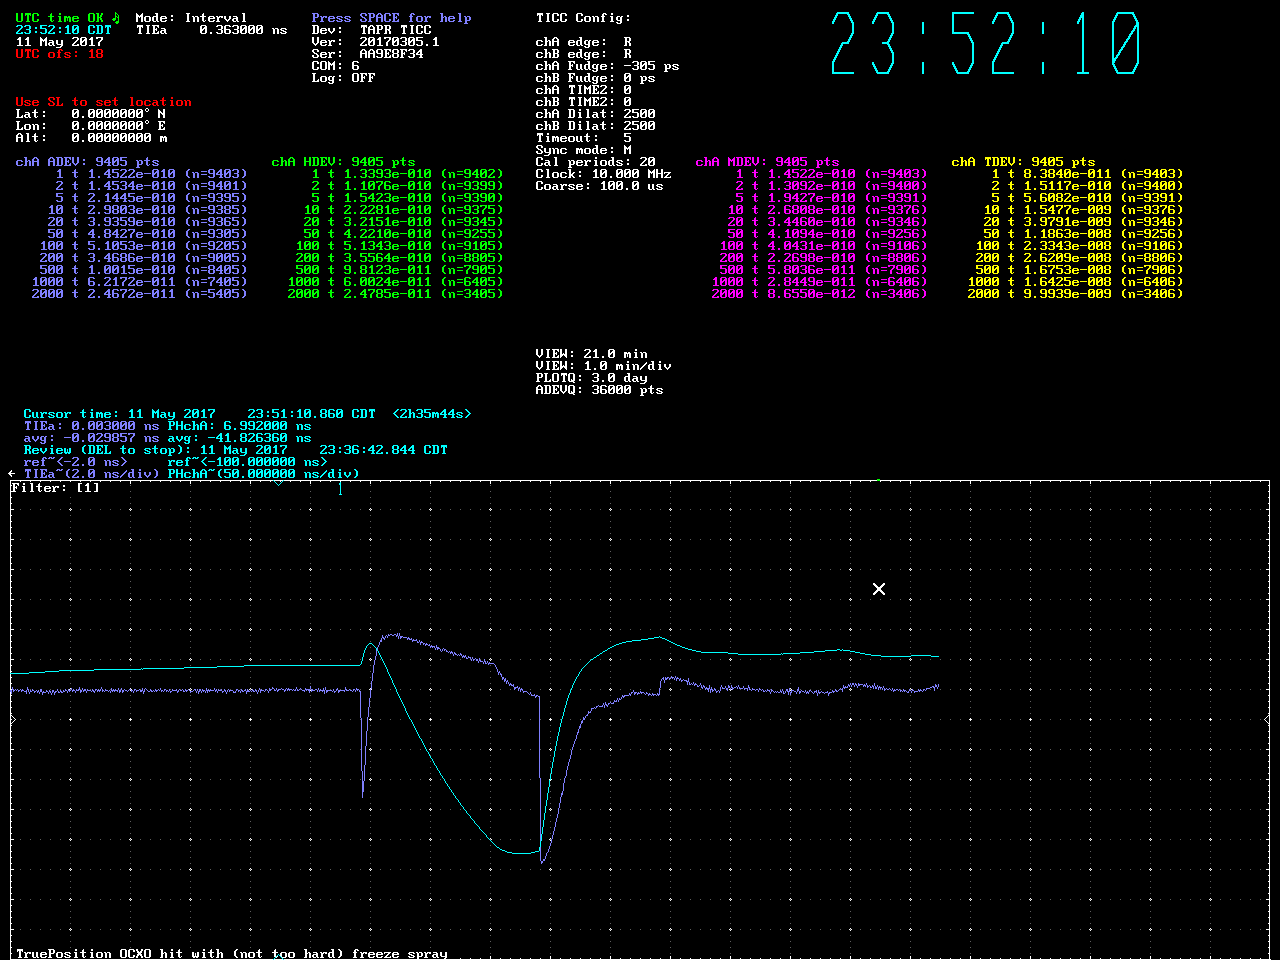Screen dimensions: 1280x960
Task: Click the HDEV row 1.3393e-010
Action: [x=407, y=174]
